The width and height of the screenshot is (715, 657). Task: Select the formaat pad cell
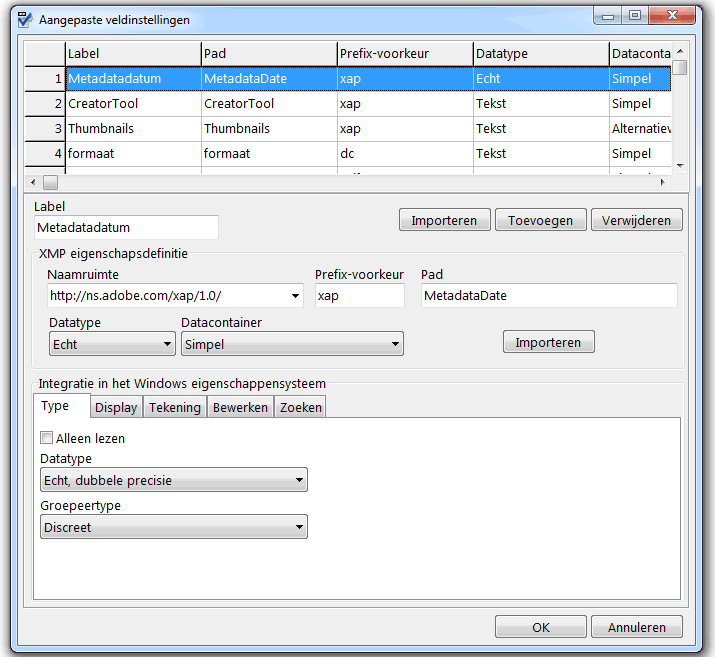pyautogui.click(x=269, y=154)
